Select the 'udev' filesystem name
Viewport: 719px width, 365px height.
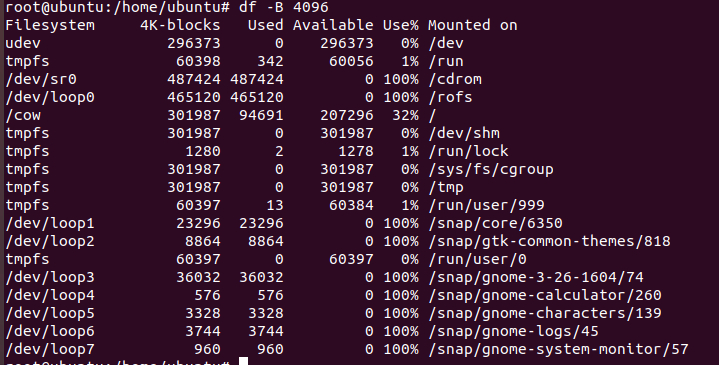[x=23, y=43]
